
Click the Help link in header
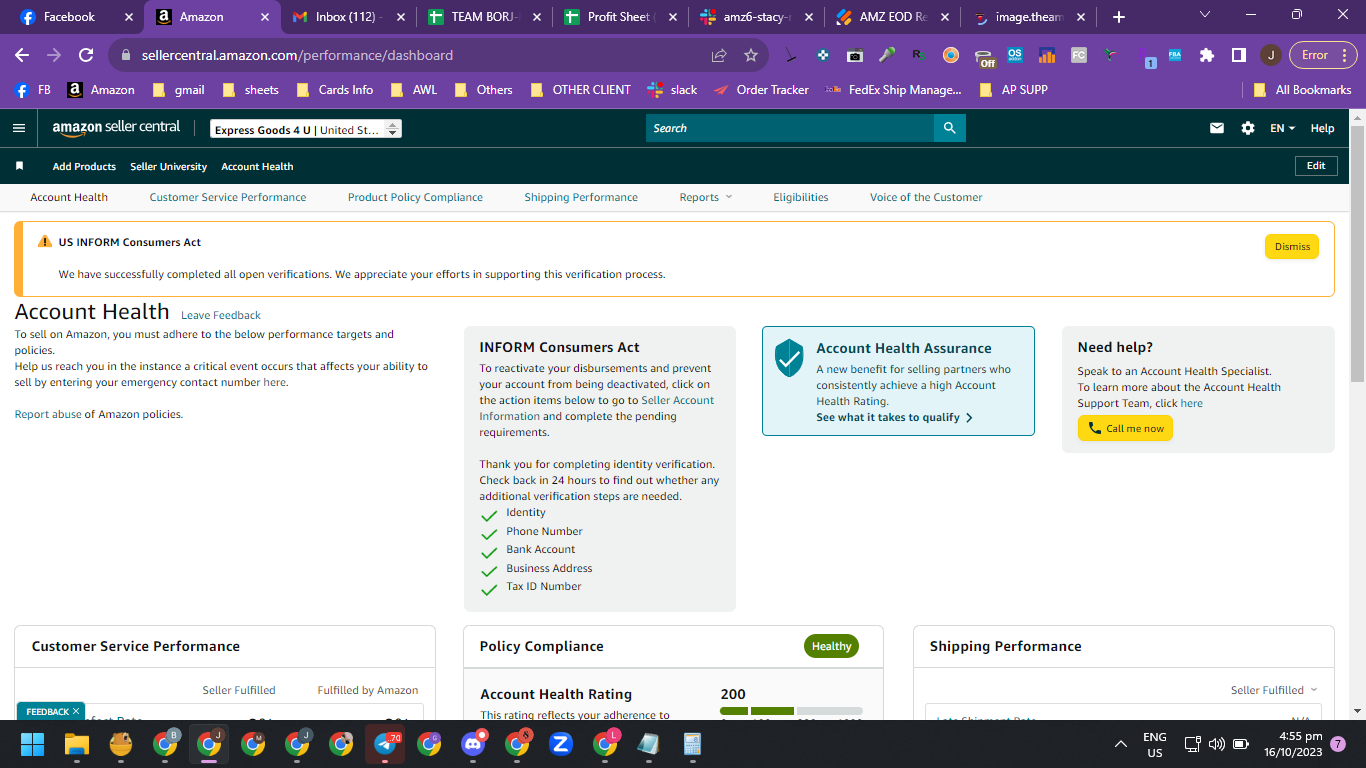coord(1322,128)
